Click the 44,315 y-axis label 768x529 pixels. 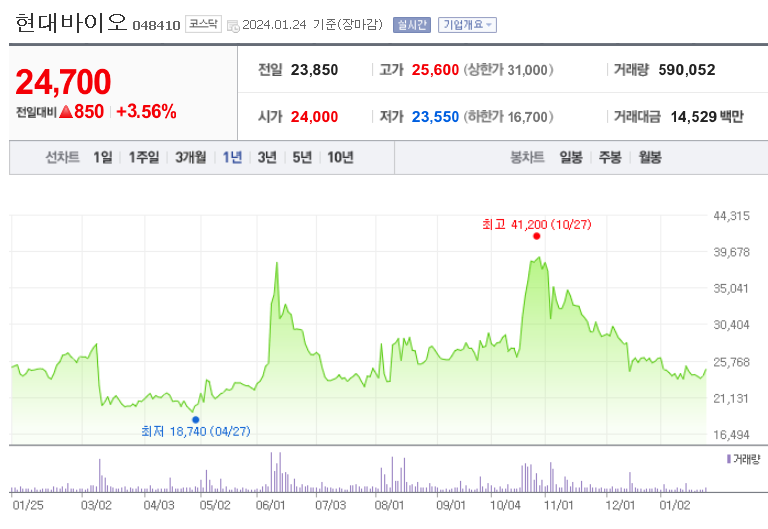point(731,216)
